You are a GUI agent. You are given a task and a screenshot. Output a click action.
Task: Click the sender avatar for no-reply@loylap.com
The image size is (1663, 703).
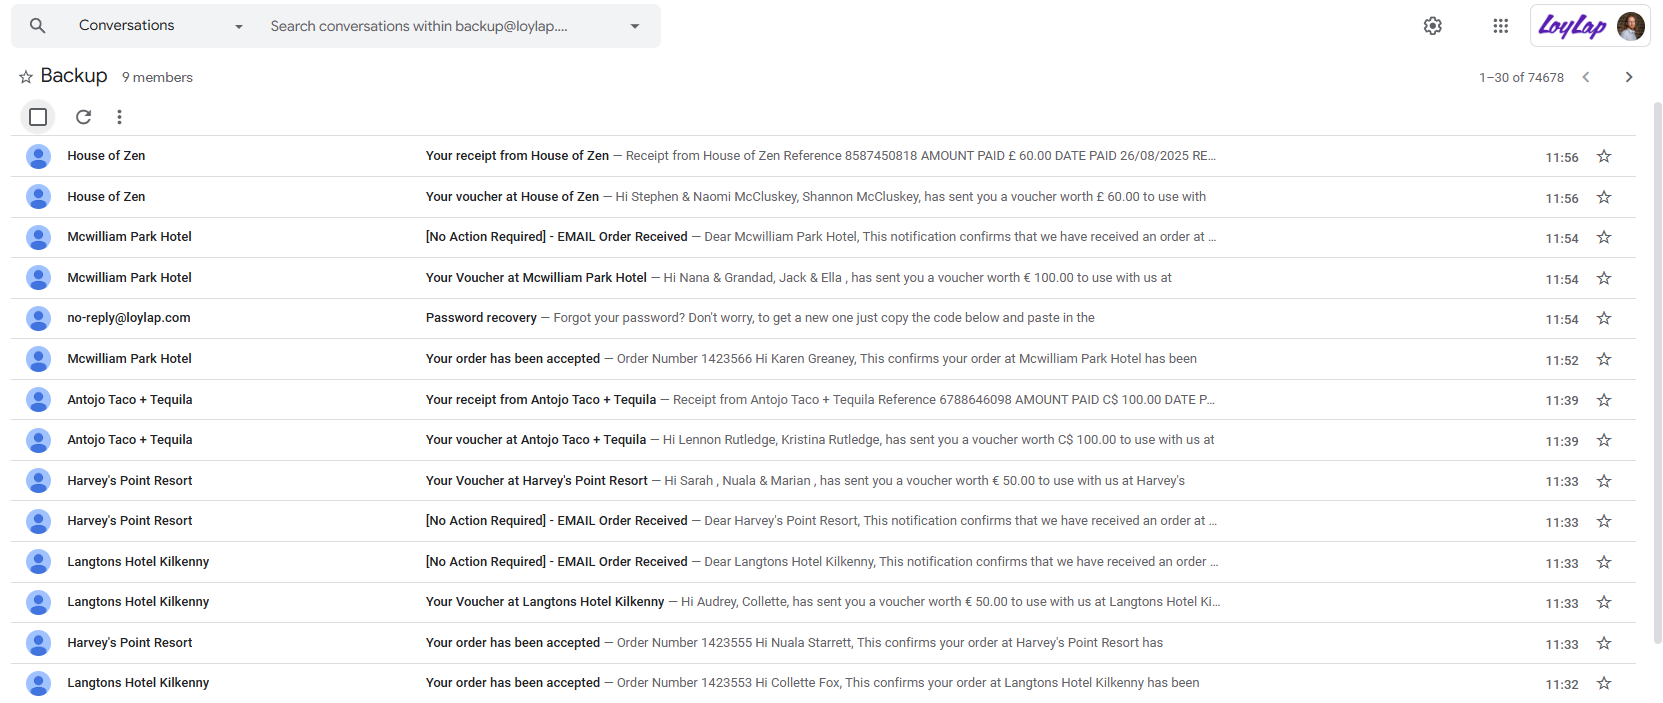[39, 319]
